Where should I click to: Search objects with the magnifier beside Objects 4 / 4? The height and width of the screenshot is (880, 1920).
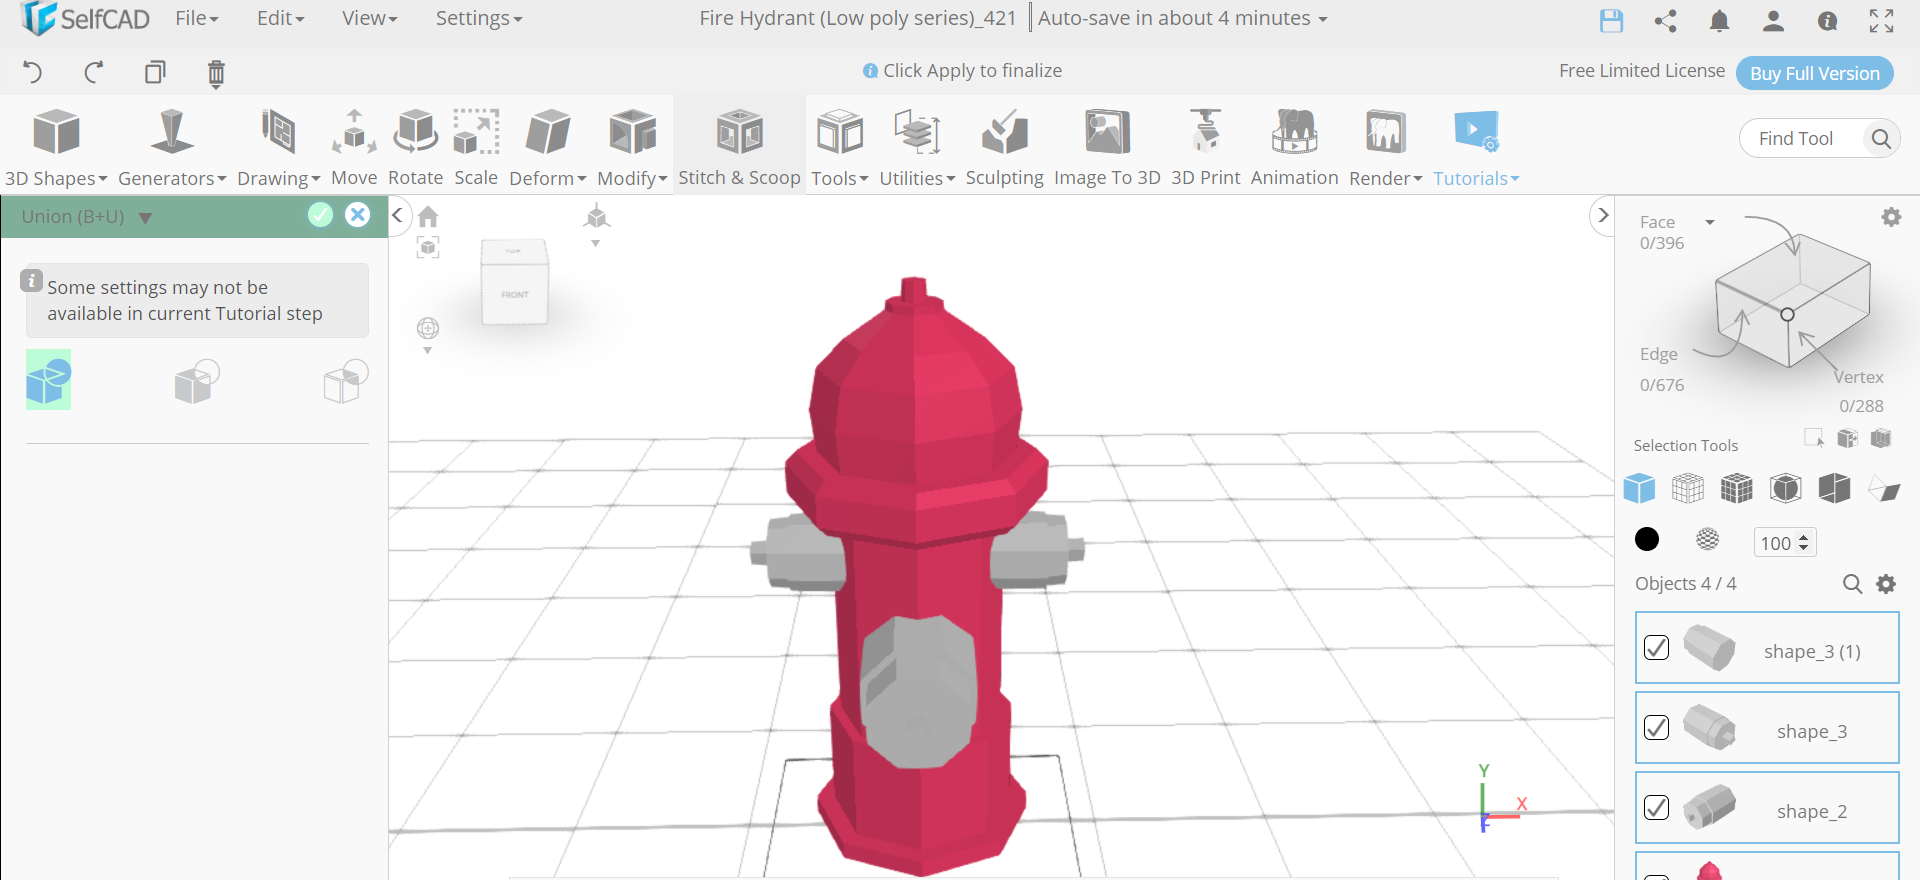pos(1852,584)
